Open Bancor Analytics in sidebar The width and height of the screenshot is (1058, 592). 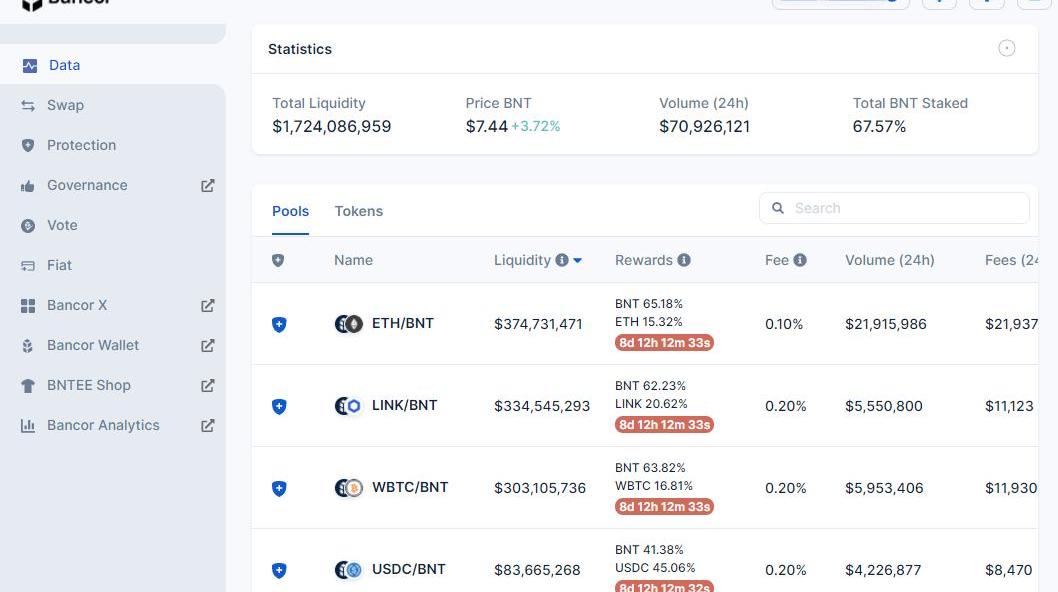click(x=103, y=425)
